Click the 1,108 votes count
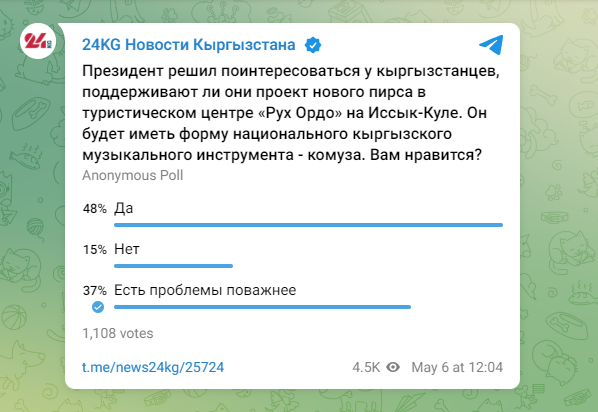The image size is (598, 412). pos(118,333)
